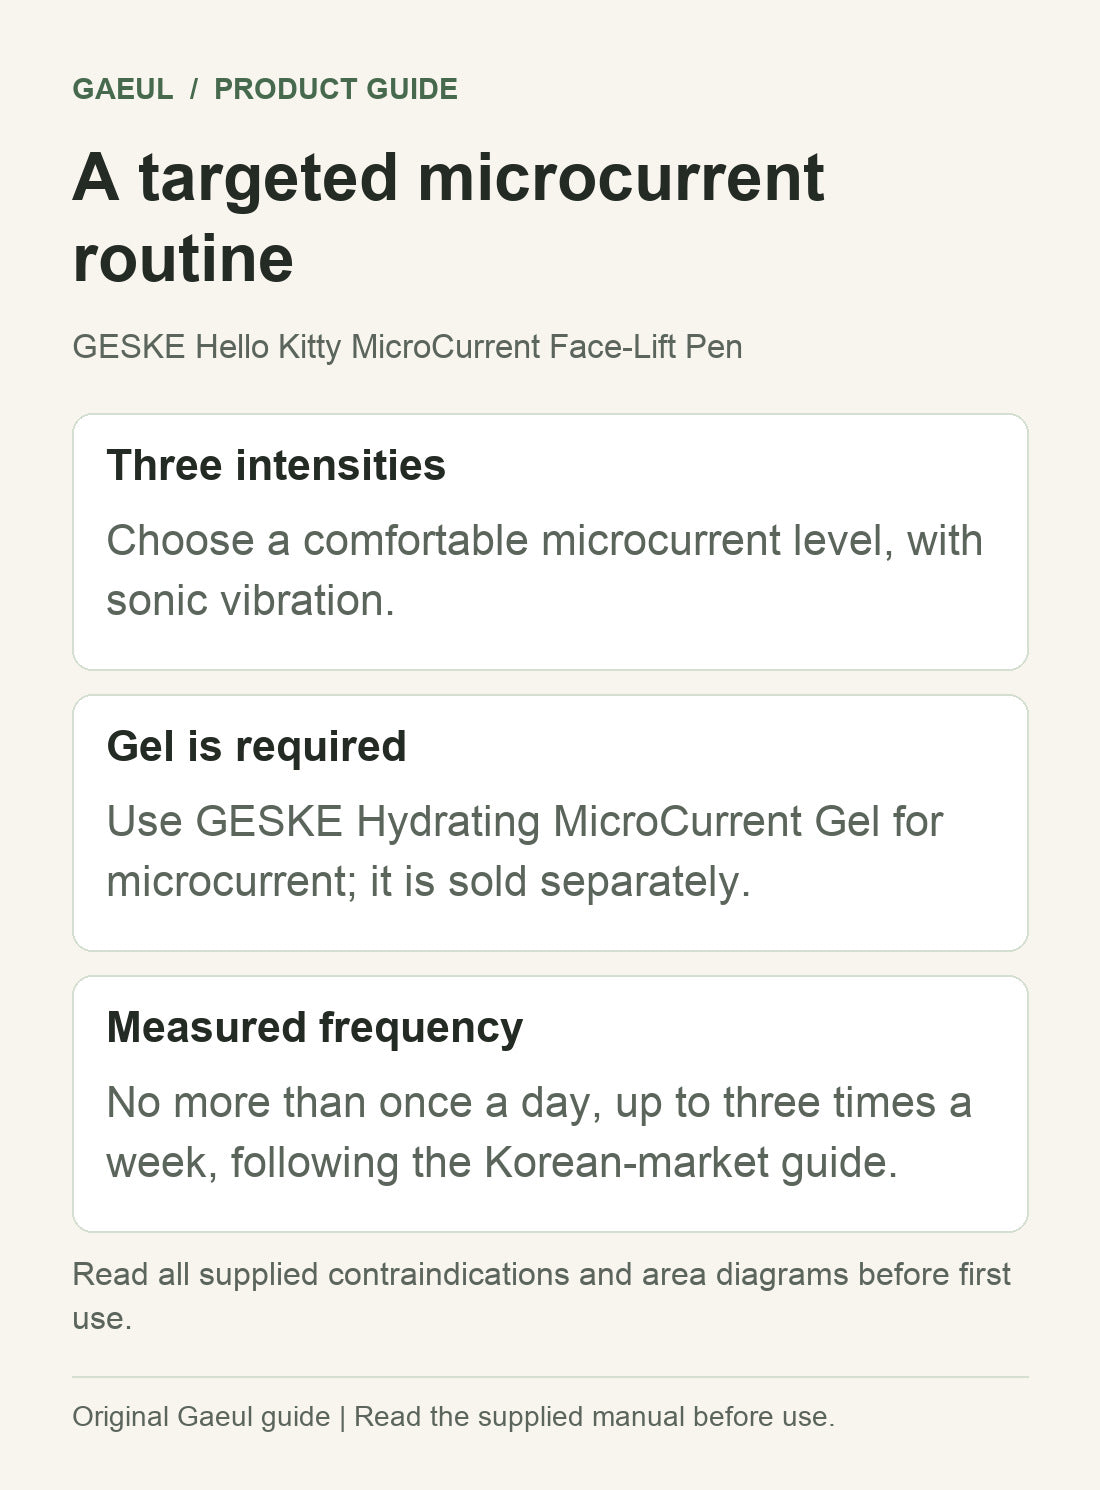Screen dimensions: 1100x1490
Task: Click the GESKE Hello Kitty product subtitle
Action: 408,347
